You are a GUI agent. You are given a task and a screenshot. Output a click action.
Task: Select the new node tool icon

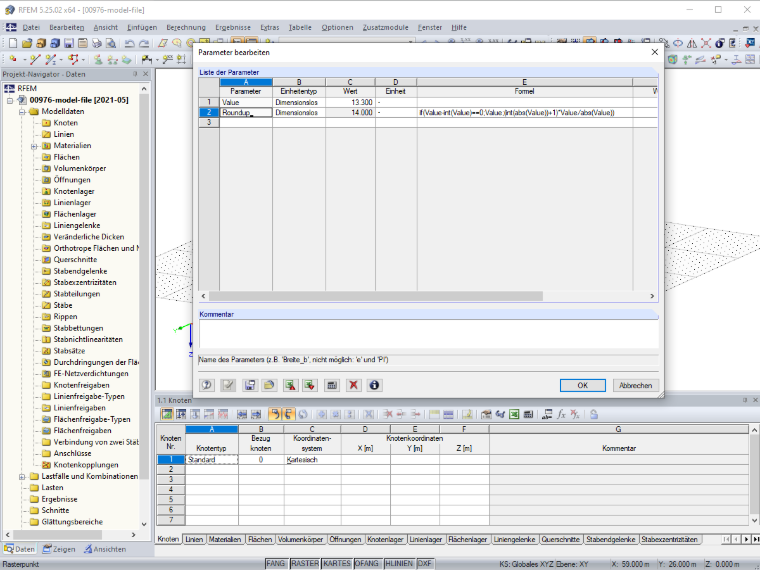point(13,59)
